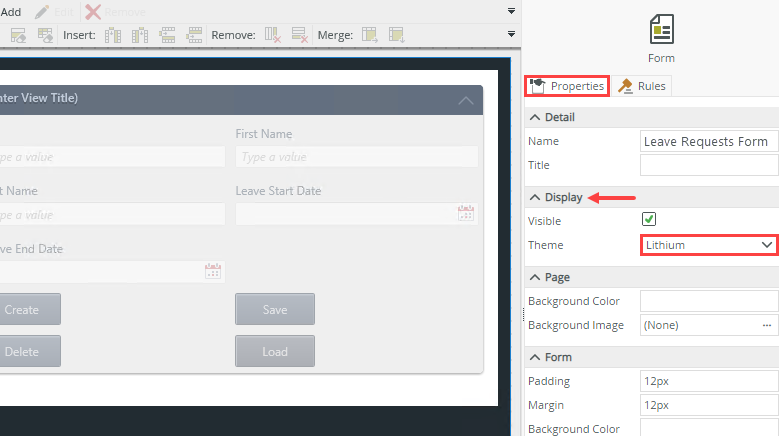Merge cell downward

[396, 35]
